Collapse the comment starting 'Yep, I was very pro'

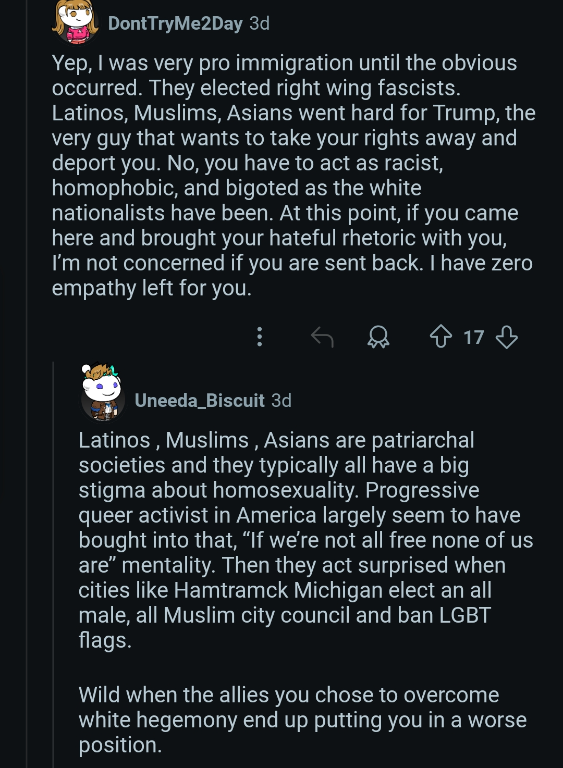click(x=294, y=175)
